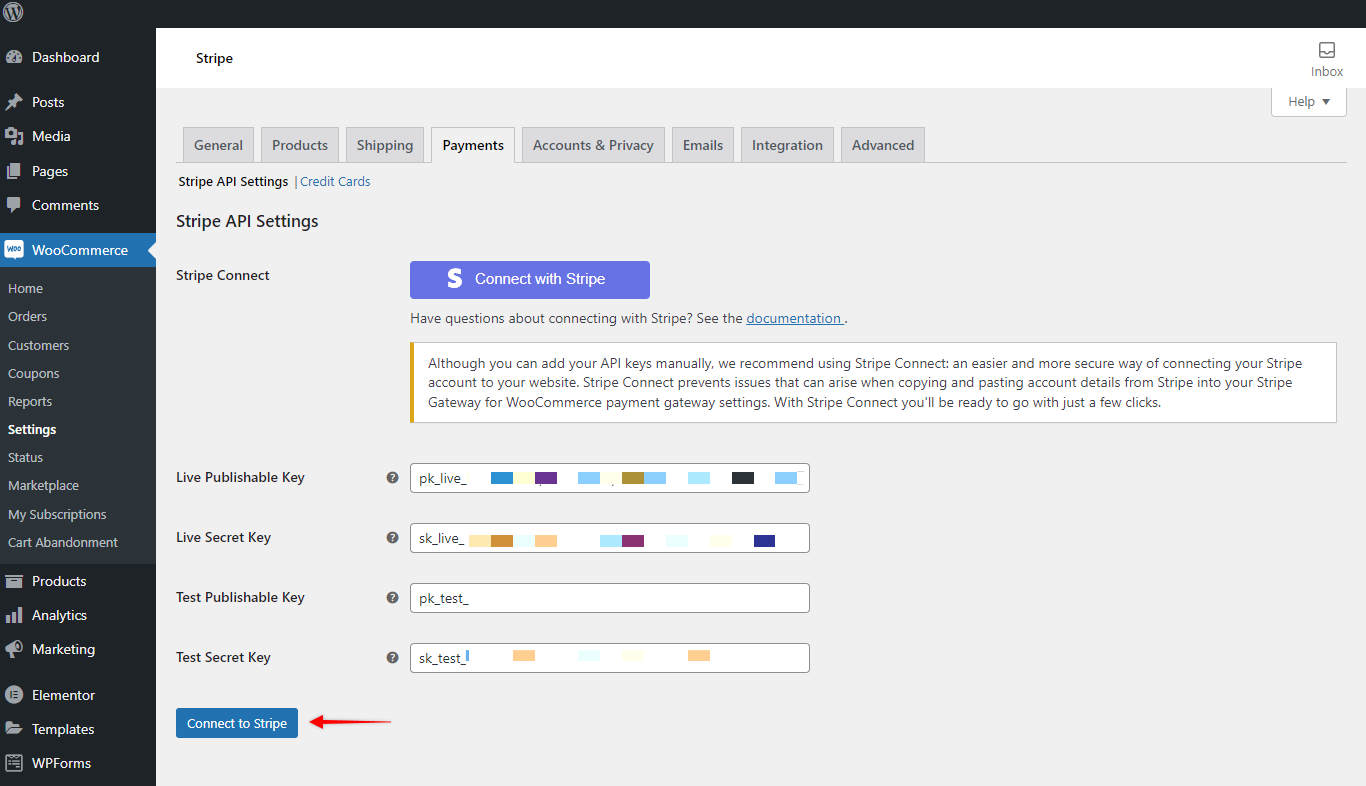Switch to the Products settings tab
This screenshot has width=1366, height=786.
(x=300, y=145)
